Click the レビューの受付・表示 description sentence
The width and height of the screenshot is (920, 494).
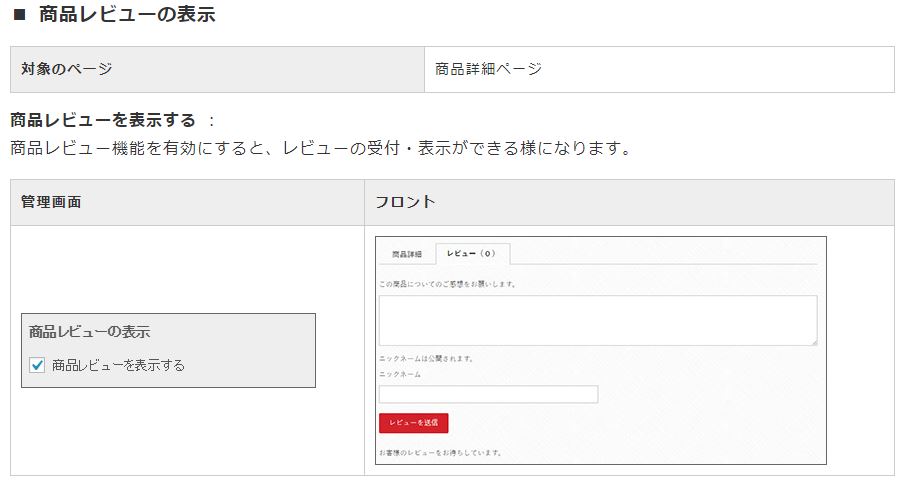[320, 148]
